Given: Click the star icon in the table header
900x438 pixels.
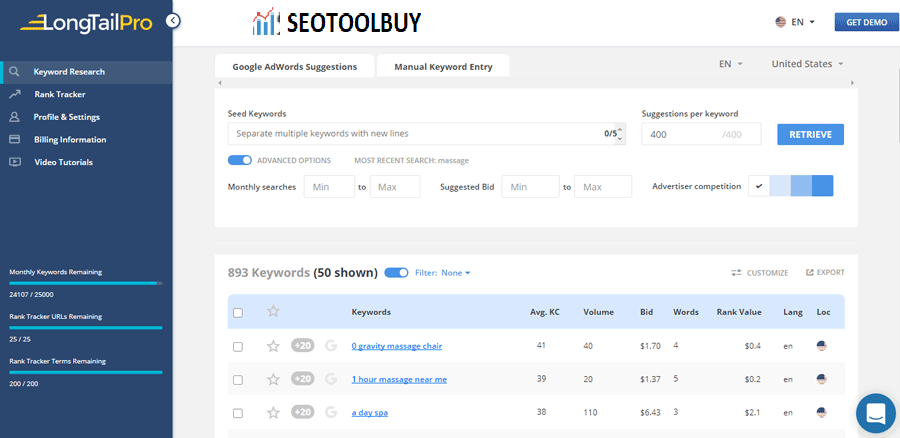Looking at the screenshot, I should pos(273,311).
